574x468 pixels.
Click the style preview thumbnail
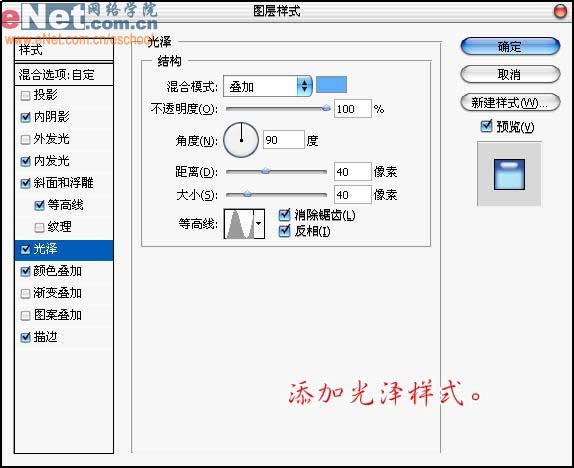pos(509,174)
